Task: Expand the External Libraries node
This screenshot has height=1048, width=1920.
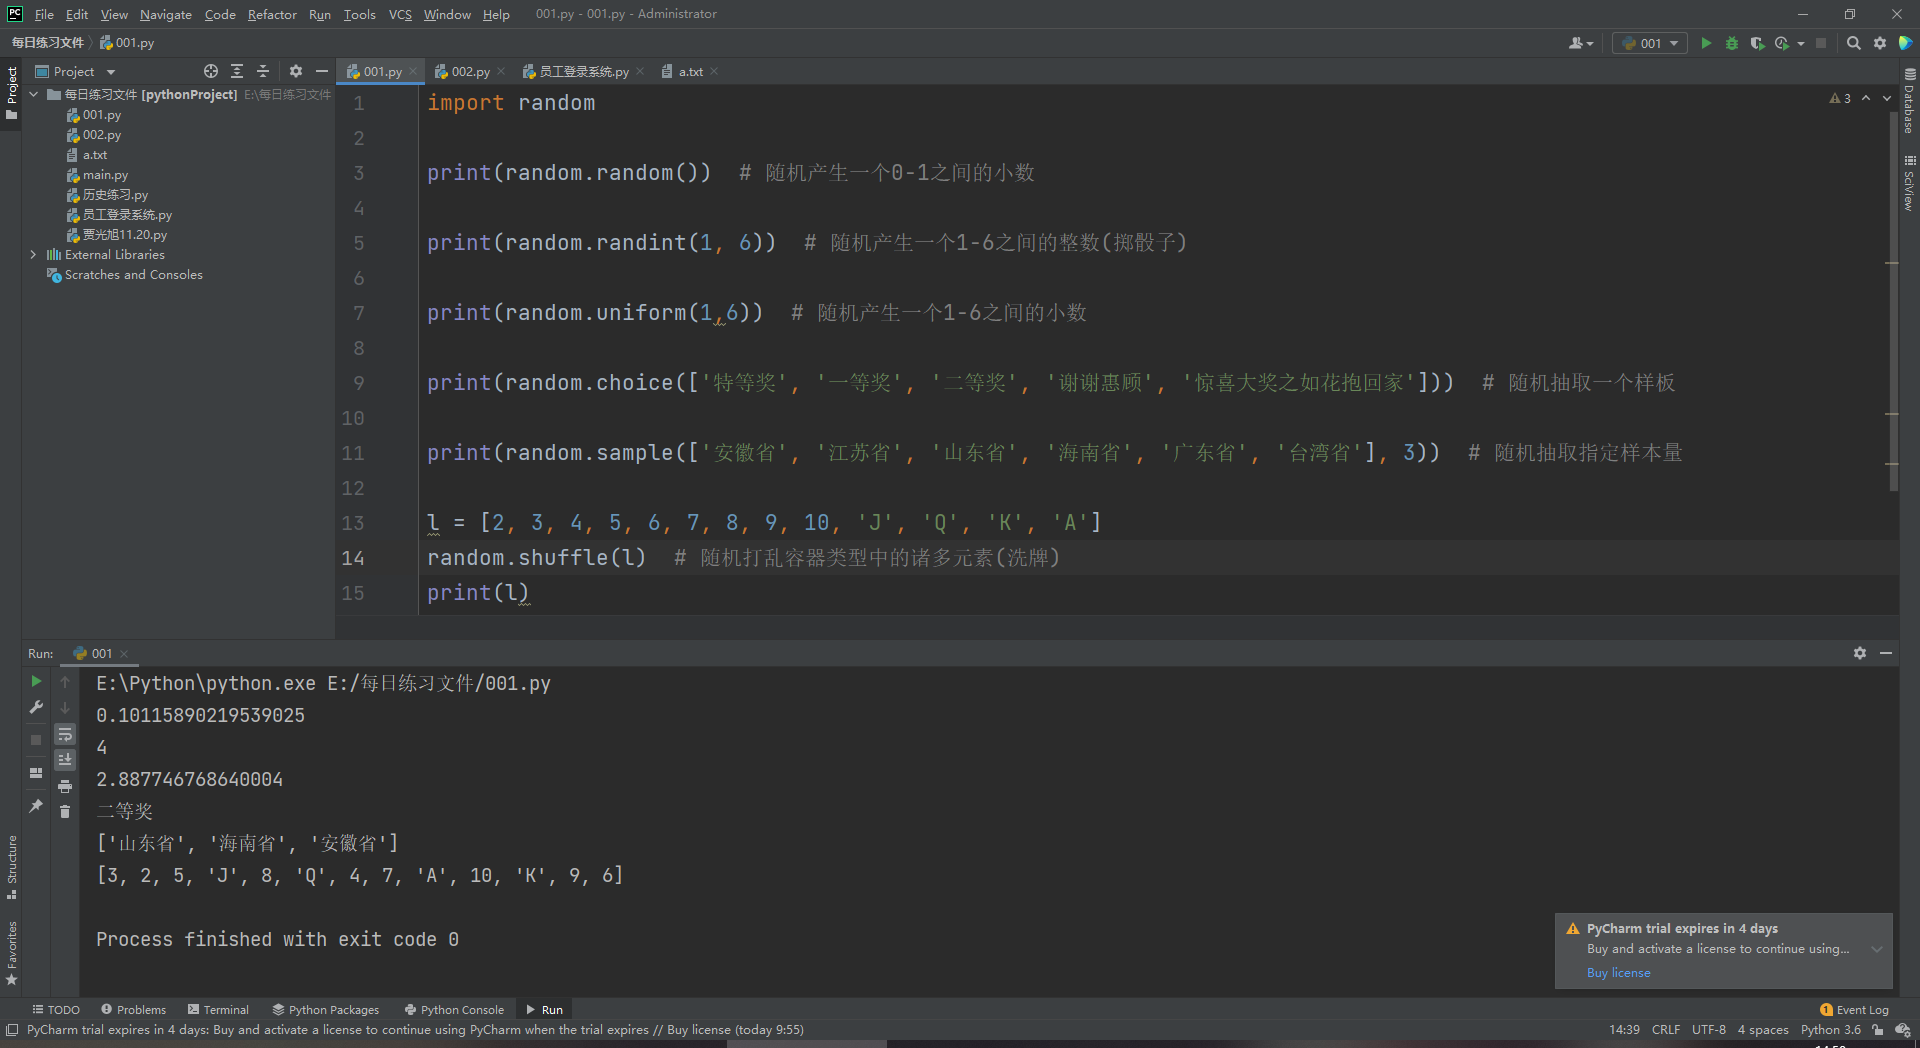Action: point(34,254)
